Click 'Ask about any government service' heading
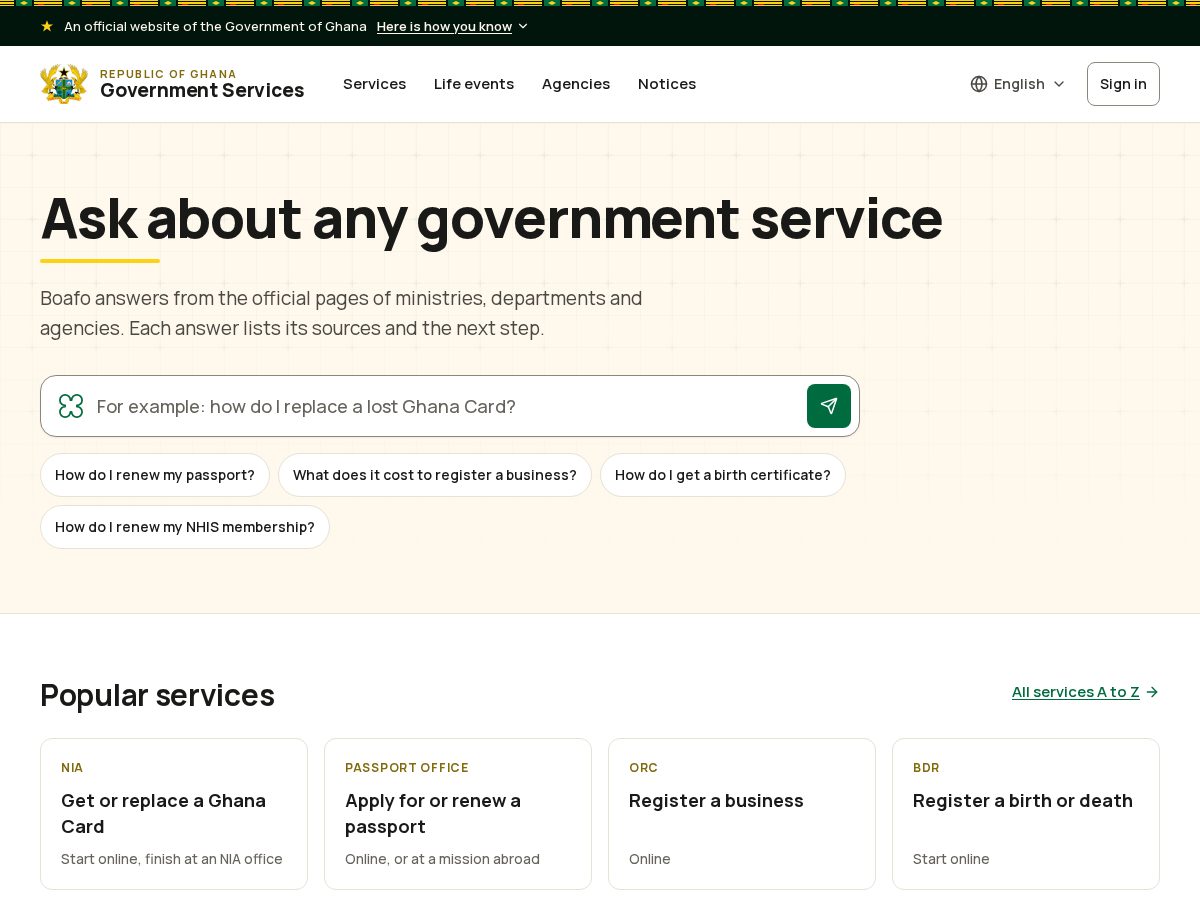Screen dimensions: 1200x900 tap(491, 219)
